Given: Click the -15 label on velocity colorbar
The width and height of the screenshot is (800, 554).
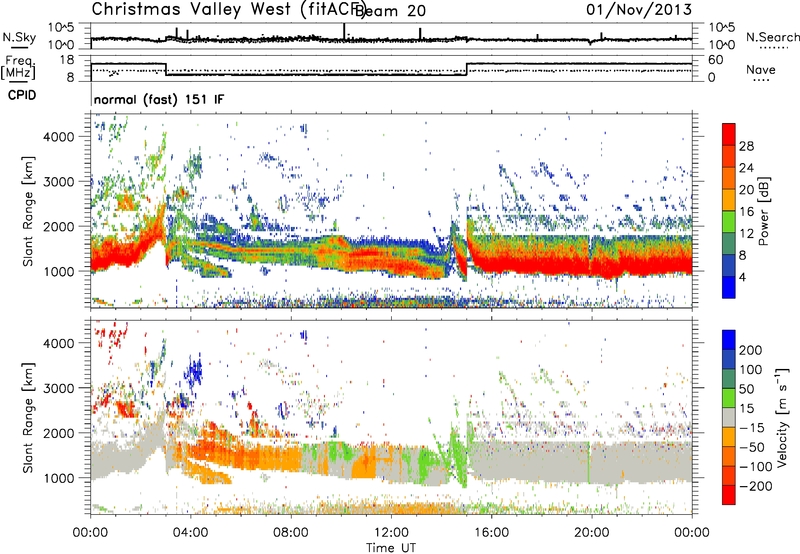Looking at the screenshot, I should (x=752, y=428).
